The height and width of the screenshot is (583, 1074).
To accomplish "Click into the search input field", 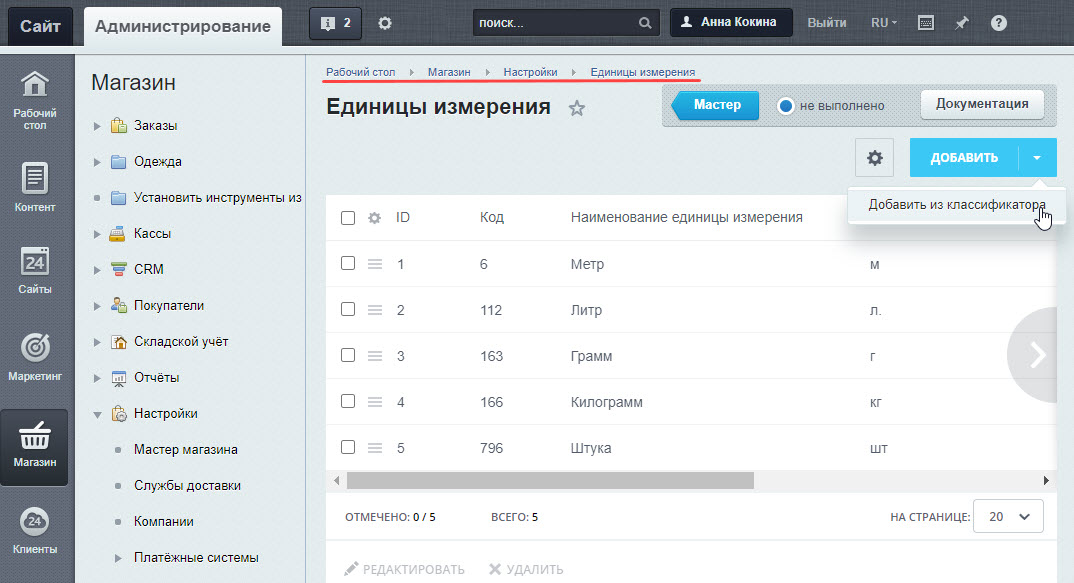I will (x=555, y=23).
